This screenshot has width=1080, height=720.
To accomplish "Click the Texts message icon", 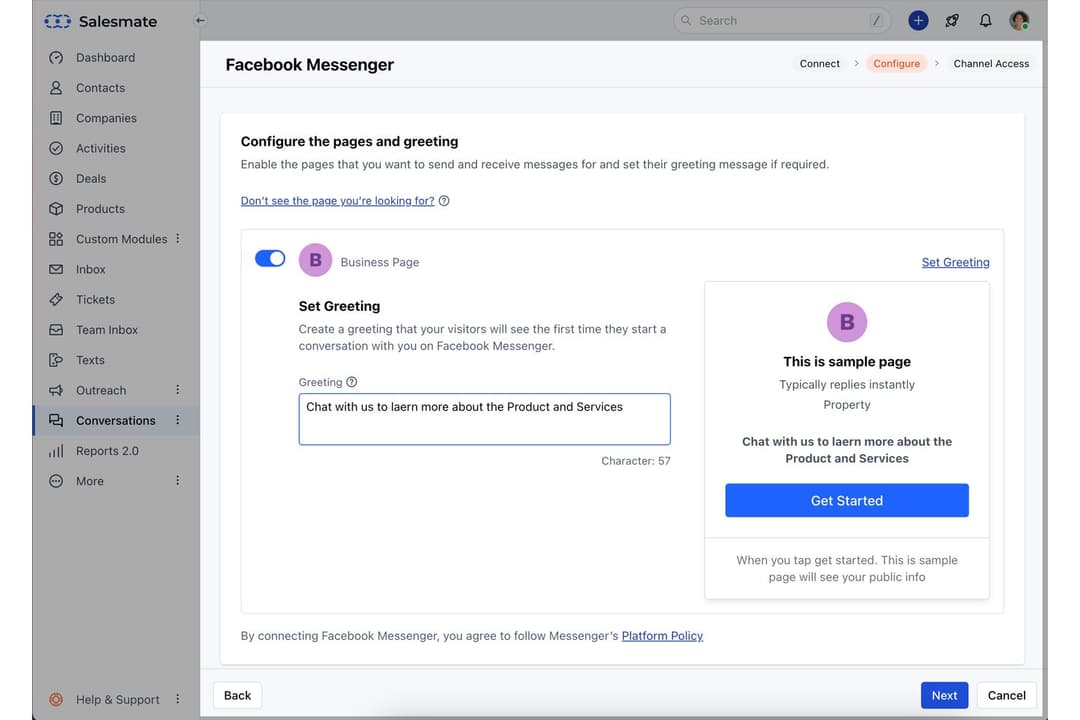I will coord(56,360).
